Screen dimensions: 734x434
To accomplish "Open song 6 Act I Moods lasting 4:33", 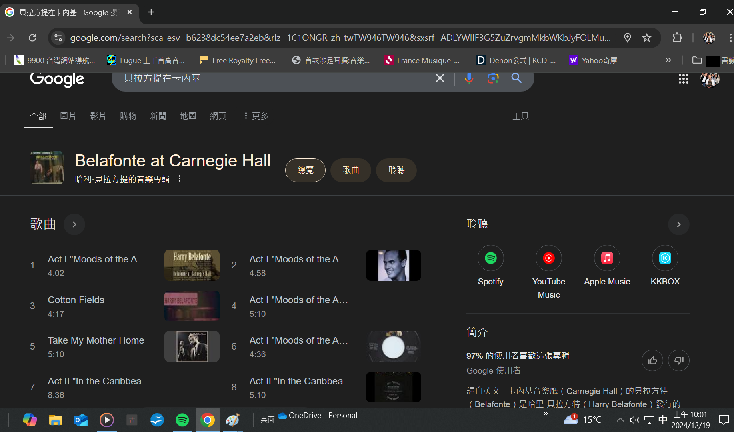I will [298, 340].
